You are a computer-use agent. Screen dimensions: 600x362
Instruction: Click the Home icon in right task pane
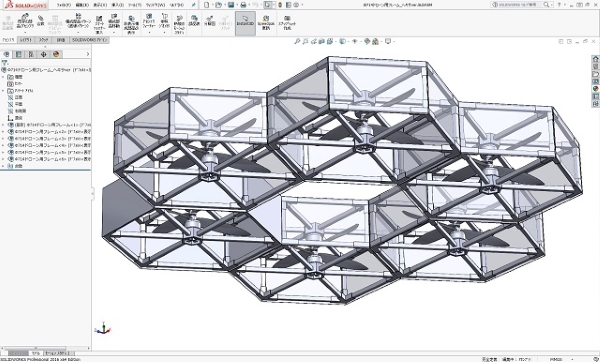click(x=595, y=59)
